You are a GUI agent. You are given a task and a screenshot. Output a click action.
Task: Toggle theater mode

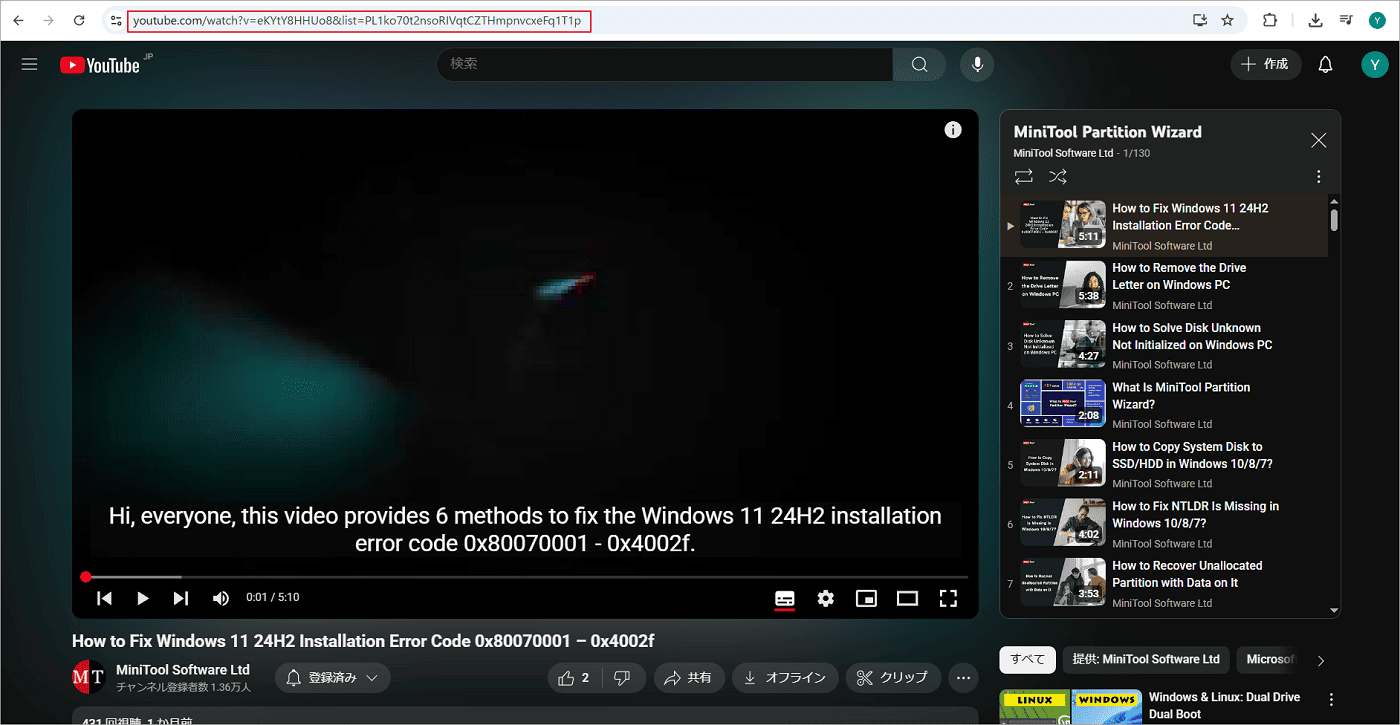(x=907, y=598)
